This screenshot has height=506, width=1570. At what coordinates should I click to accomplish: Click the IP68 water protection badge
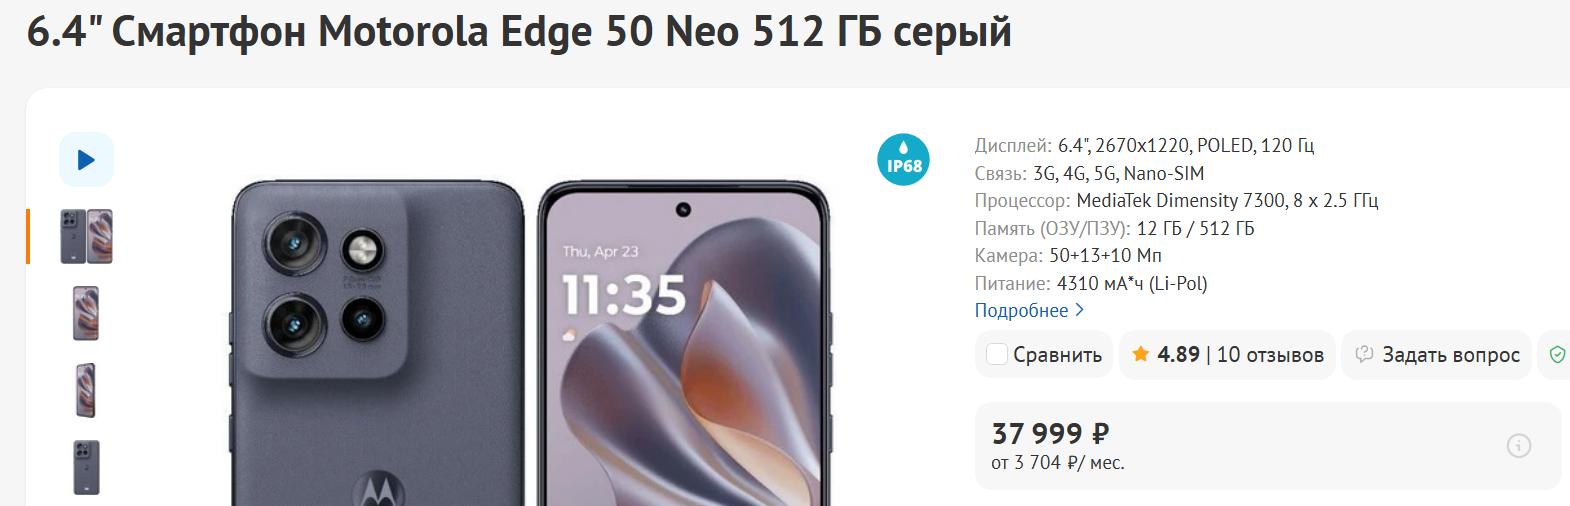[x=903, y=160]
